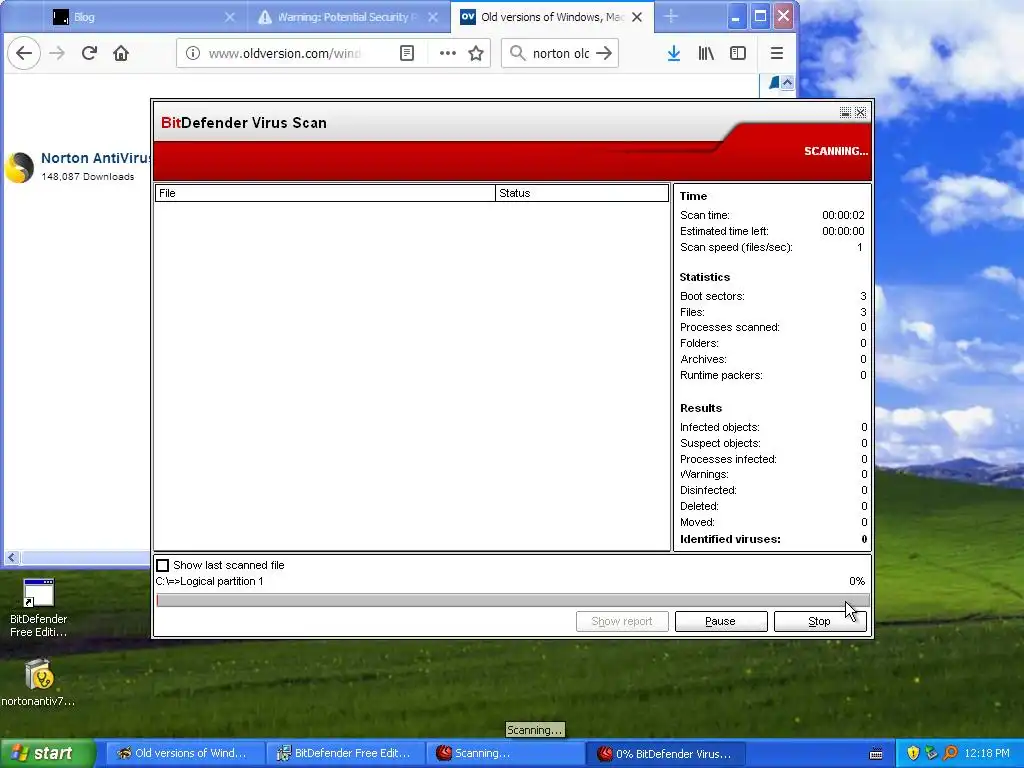Switch to Warning: Potential Security tab
The image size is (1024, 768).
349,18
